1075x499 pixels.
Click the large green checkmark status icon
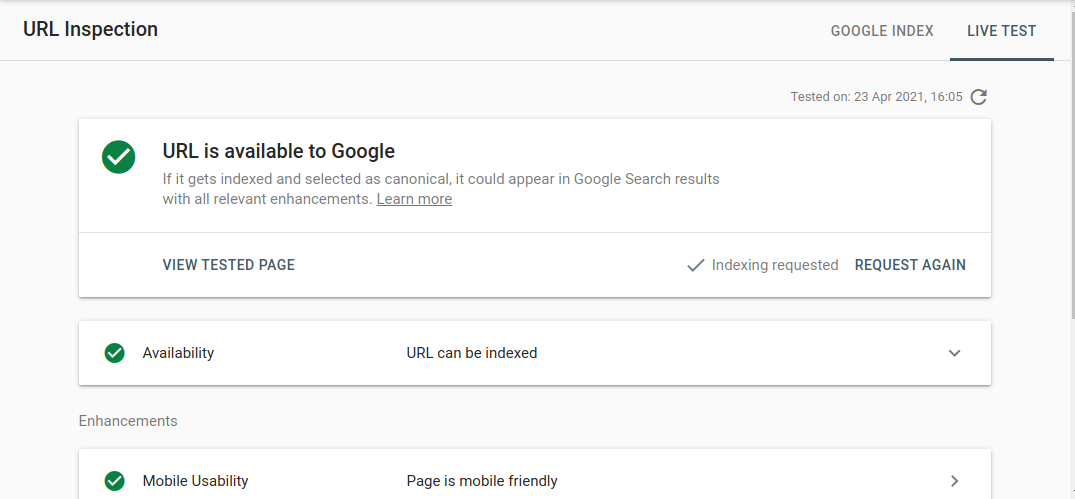(x=119, y=157)
